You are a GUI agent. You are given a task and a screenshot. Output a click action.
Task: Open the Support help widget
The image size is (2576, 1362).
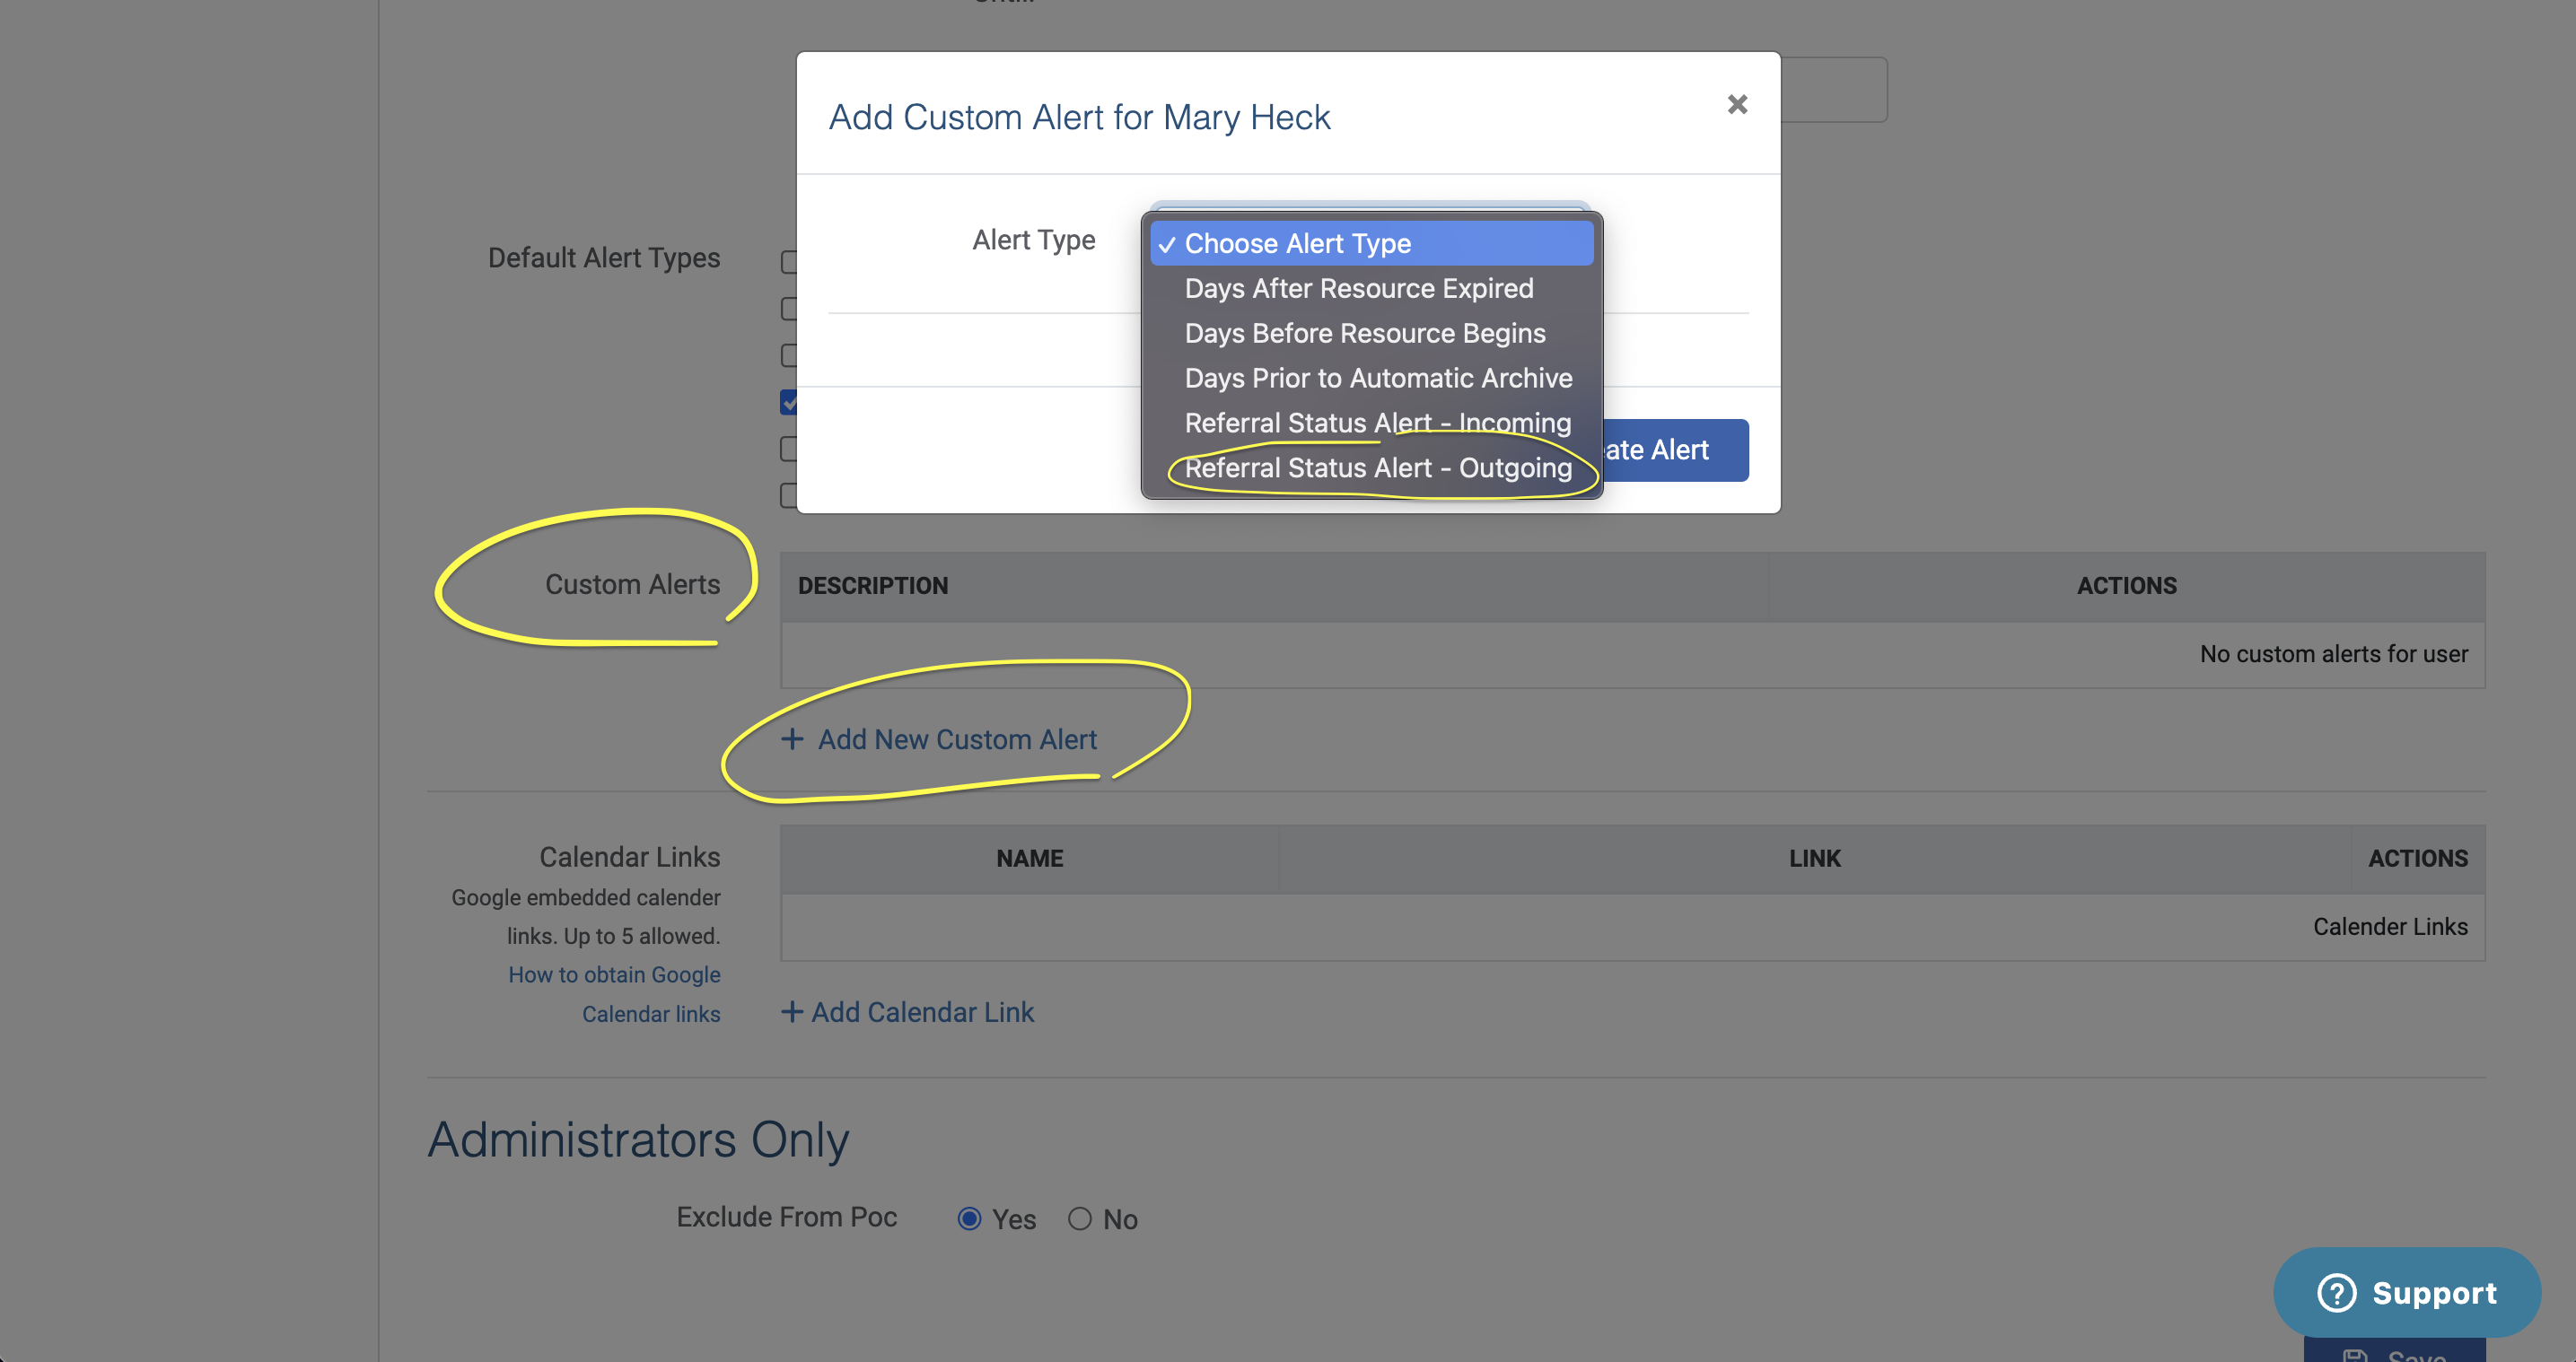(x=2406, y=1292)
